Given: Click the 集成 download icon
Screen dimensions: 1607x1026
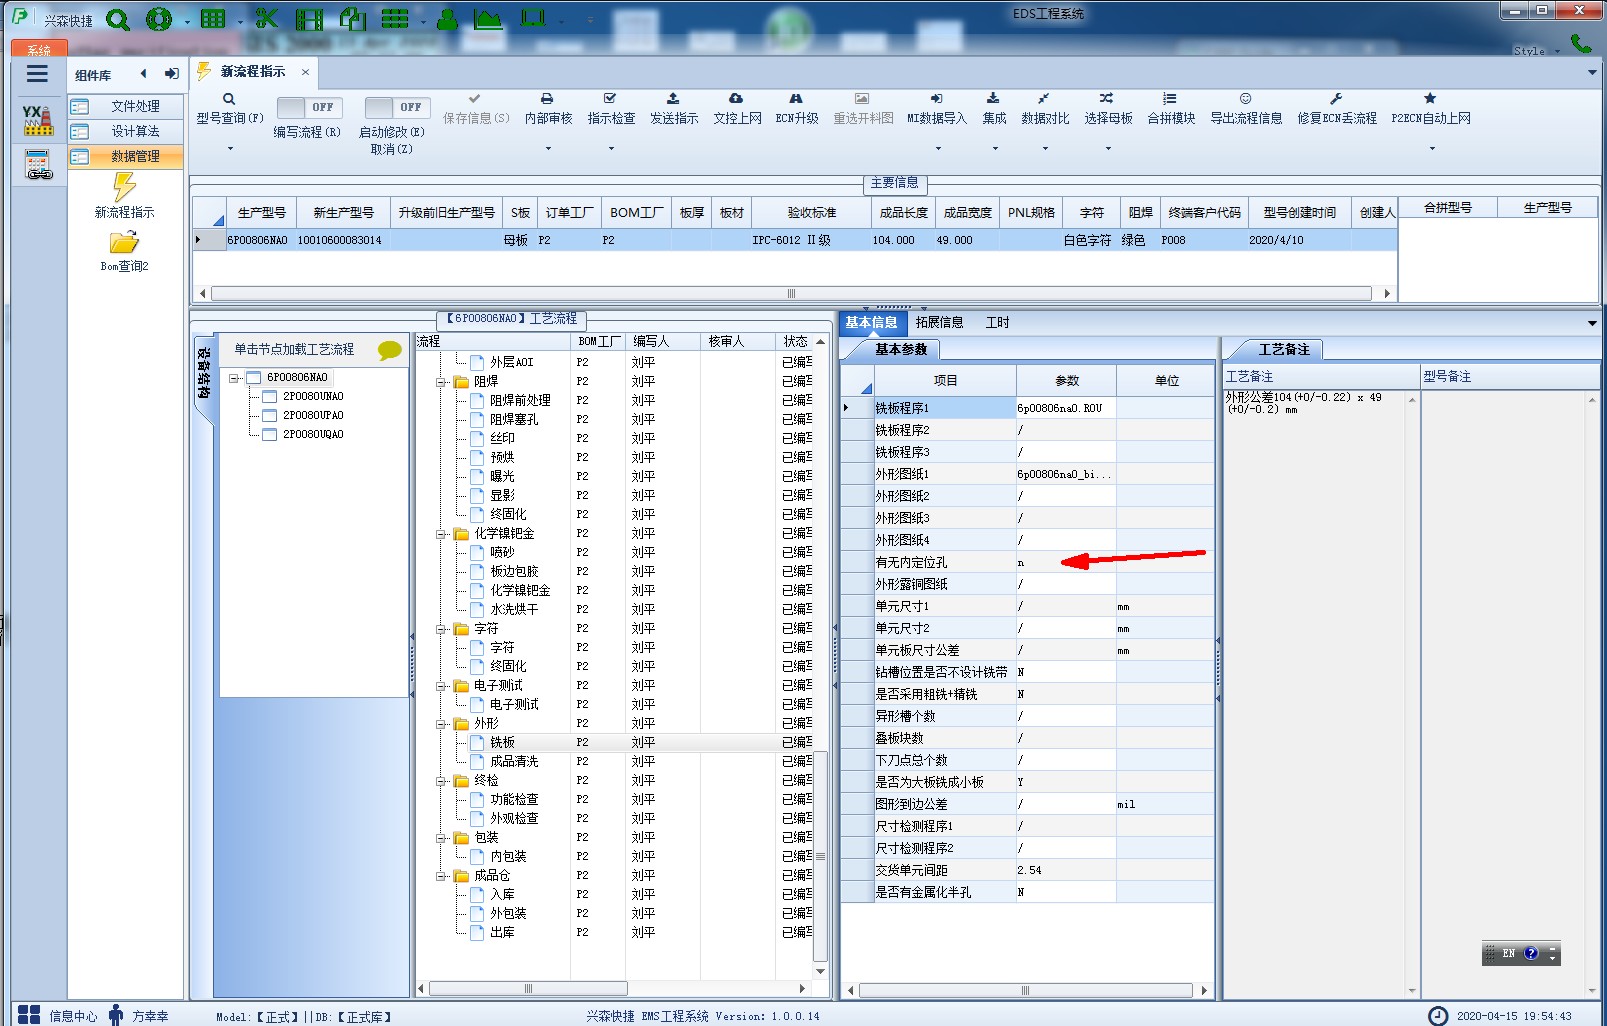Looking at the screenshot, I should 993,99.
